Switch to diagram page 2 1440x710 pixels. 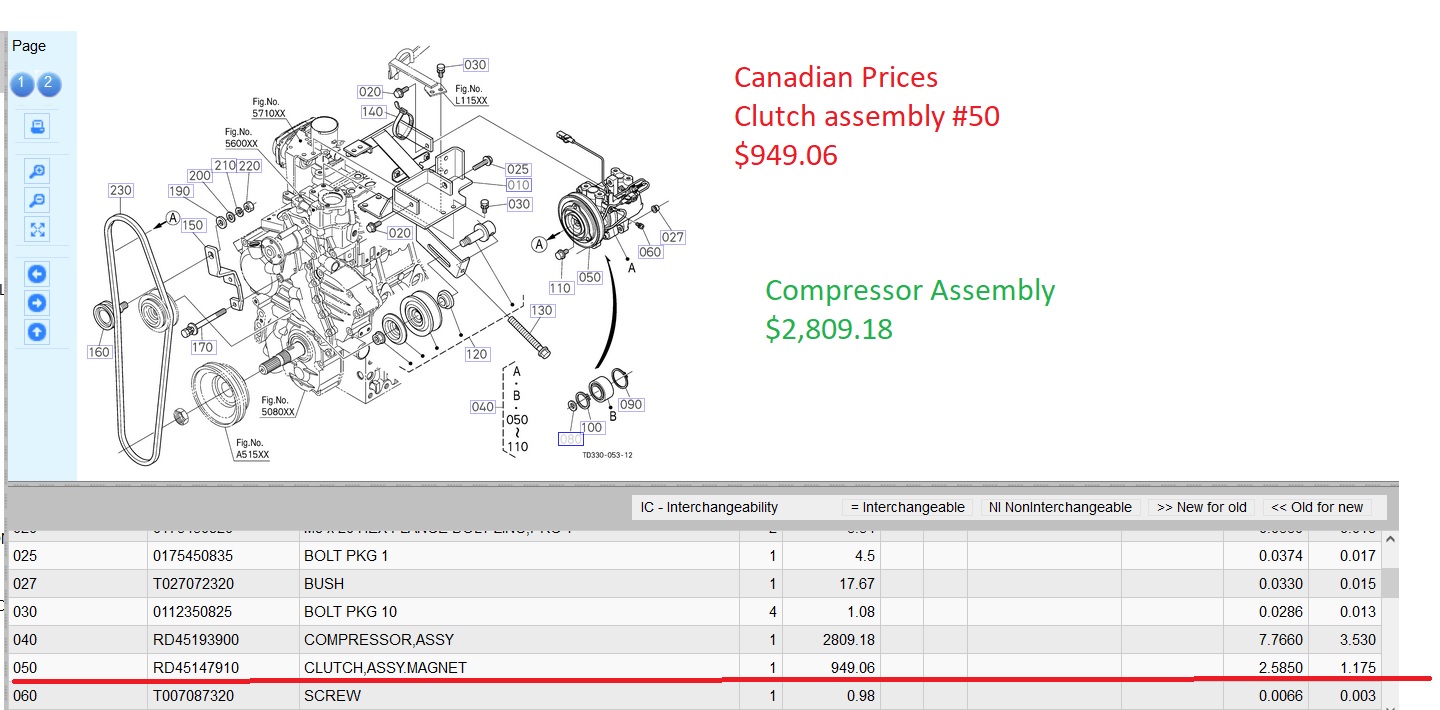click(49, 84)
